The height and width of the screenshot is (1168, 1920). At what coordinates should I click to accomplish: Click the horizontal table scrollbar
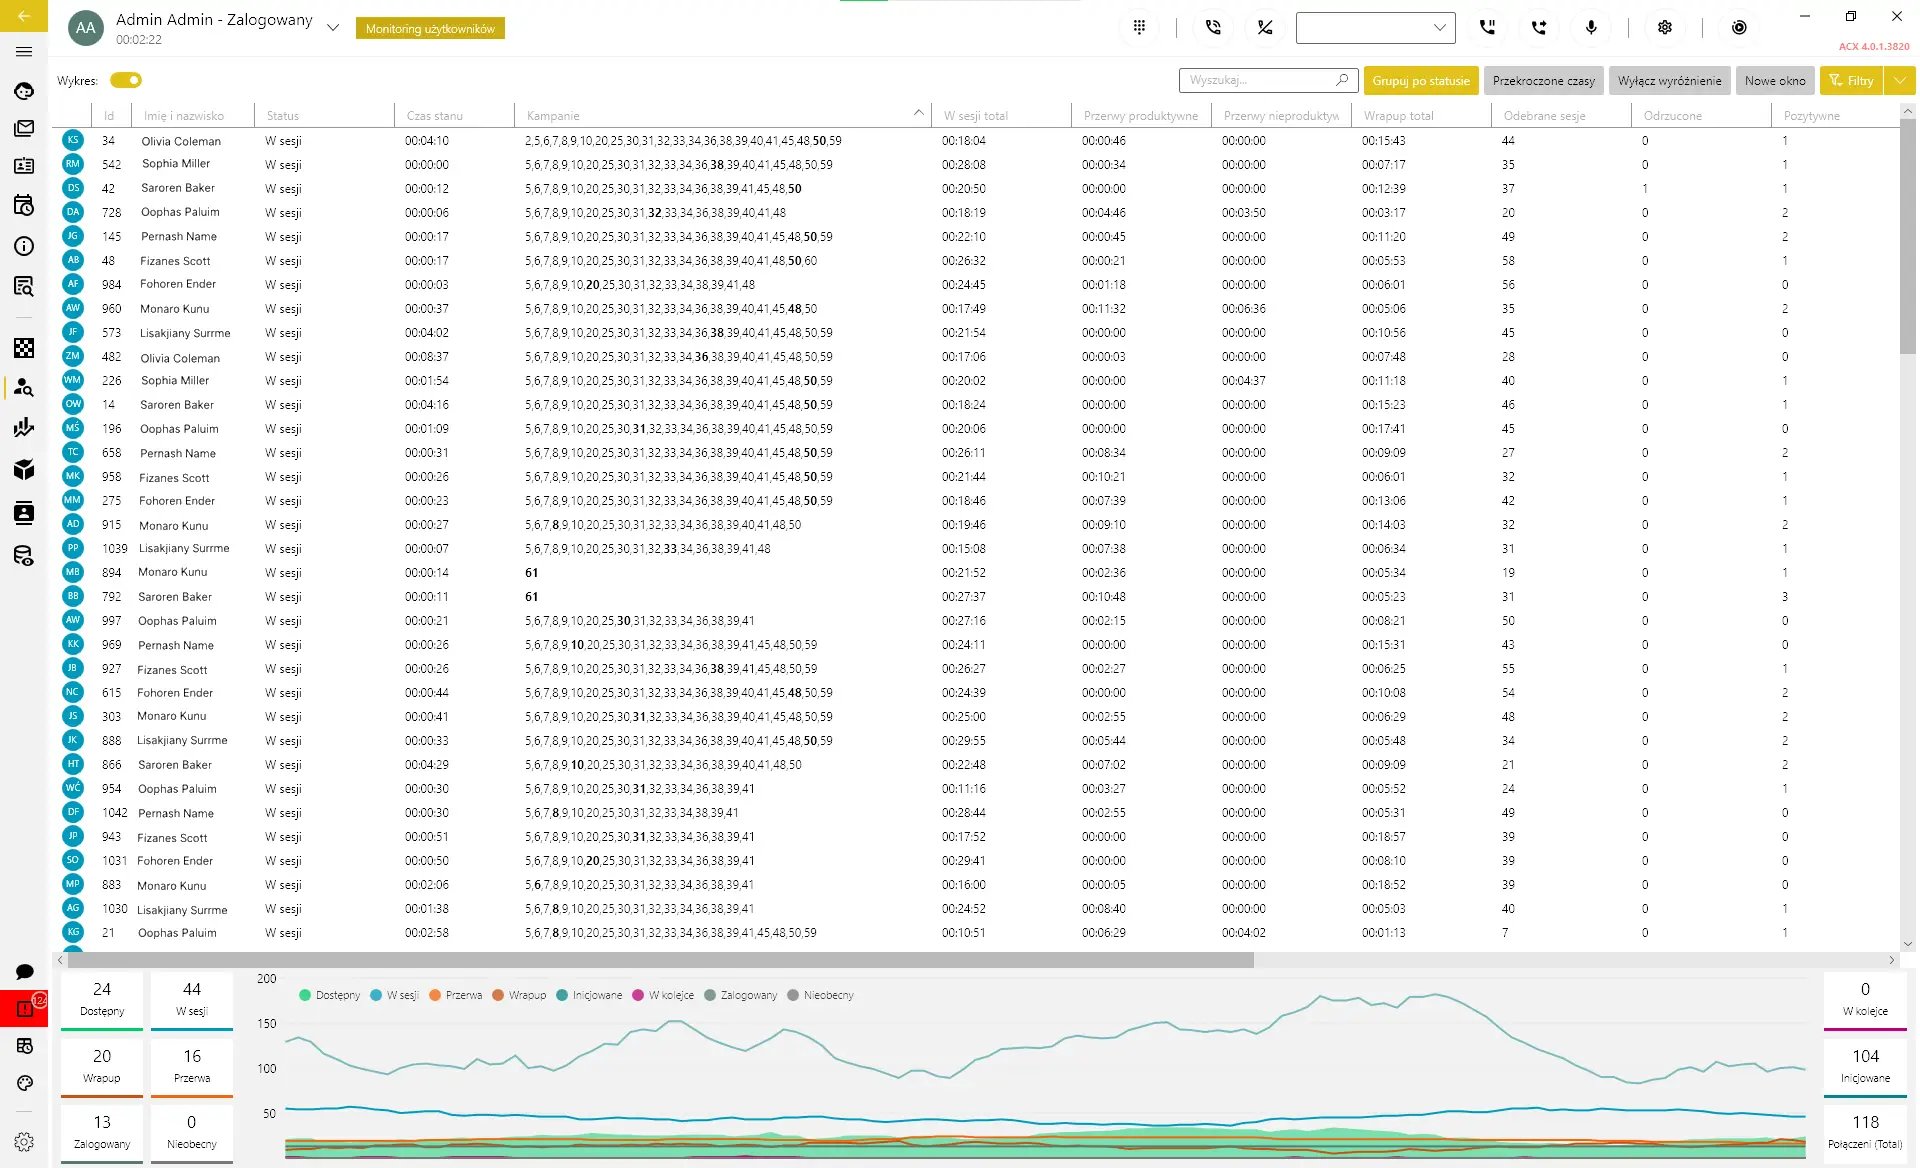point(660,960)
